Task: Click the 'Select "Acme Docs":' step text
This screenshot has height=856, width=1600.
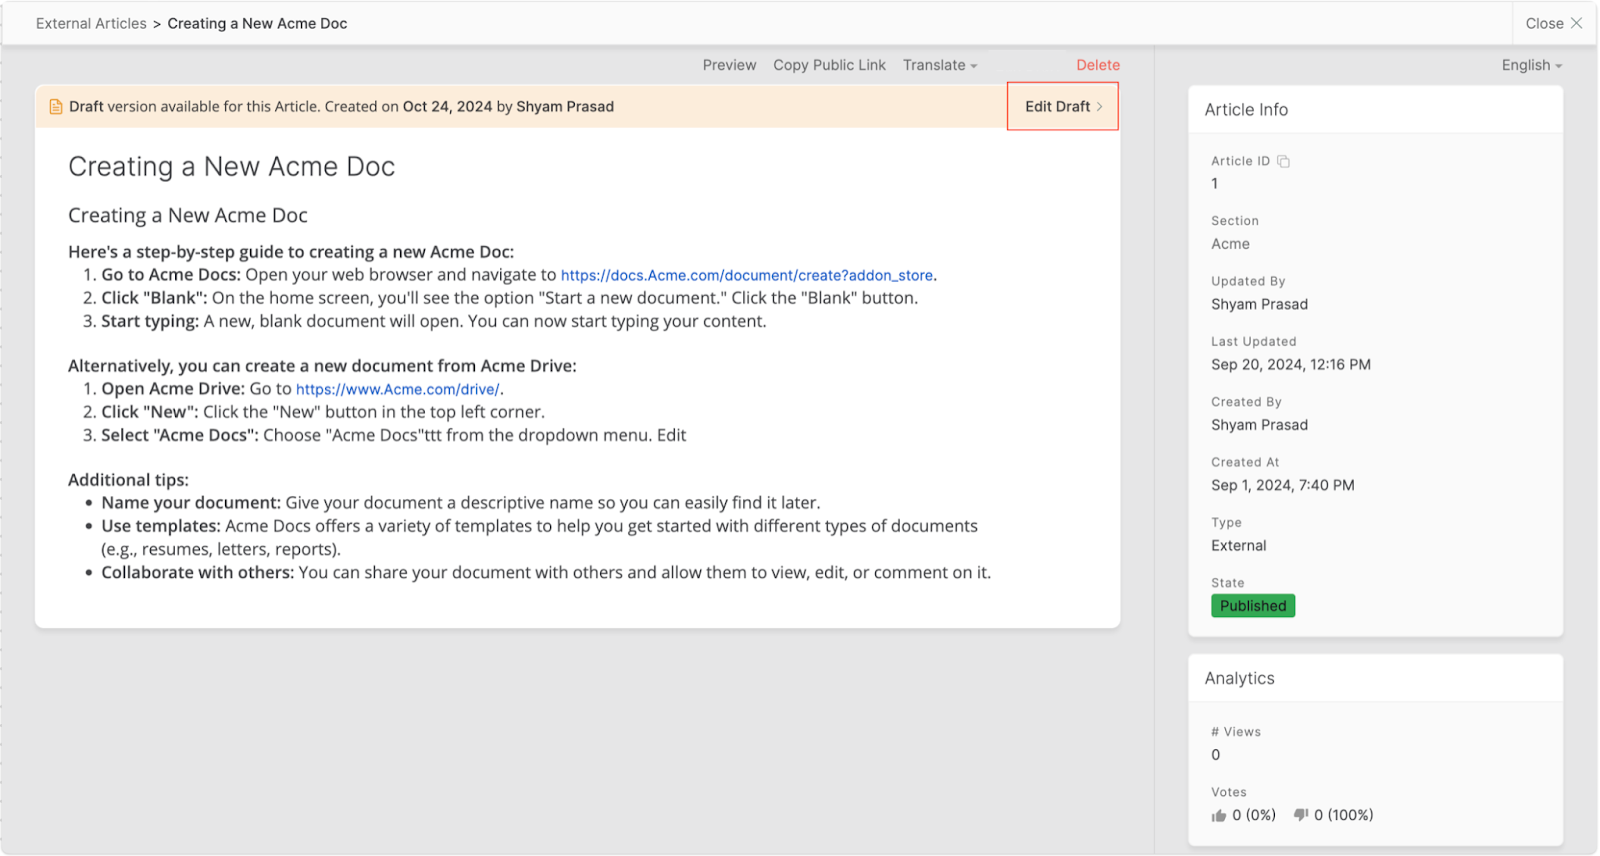Action: (x=180, y=435)
